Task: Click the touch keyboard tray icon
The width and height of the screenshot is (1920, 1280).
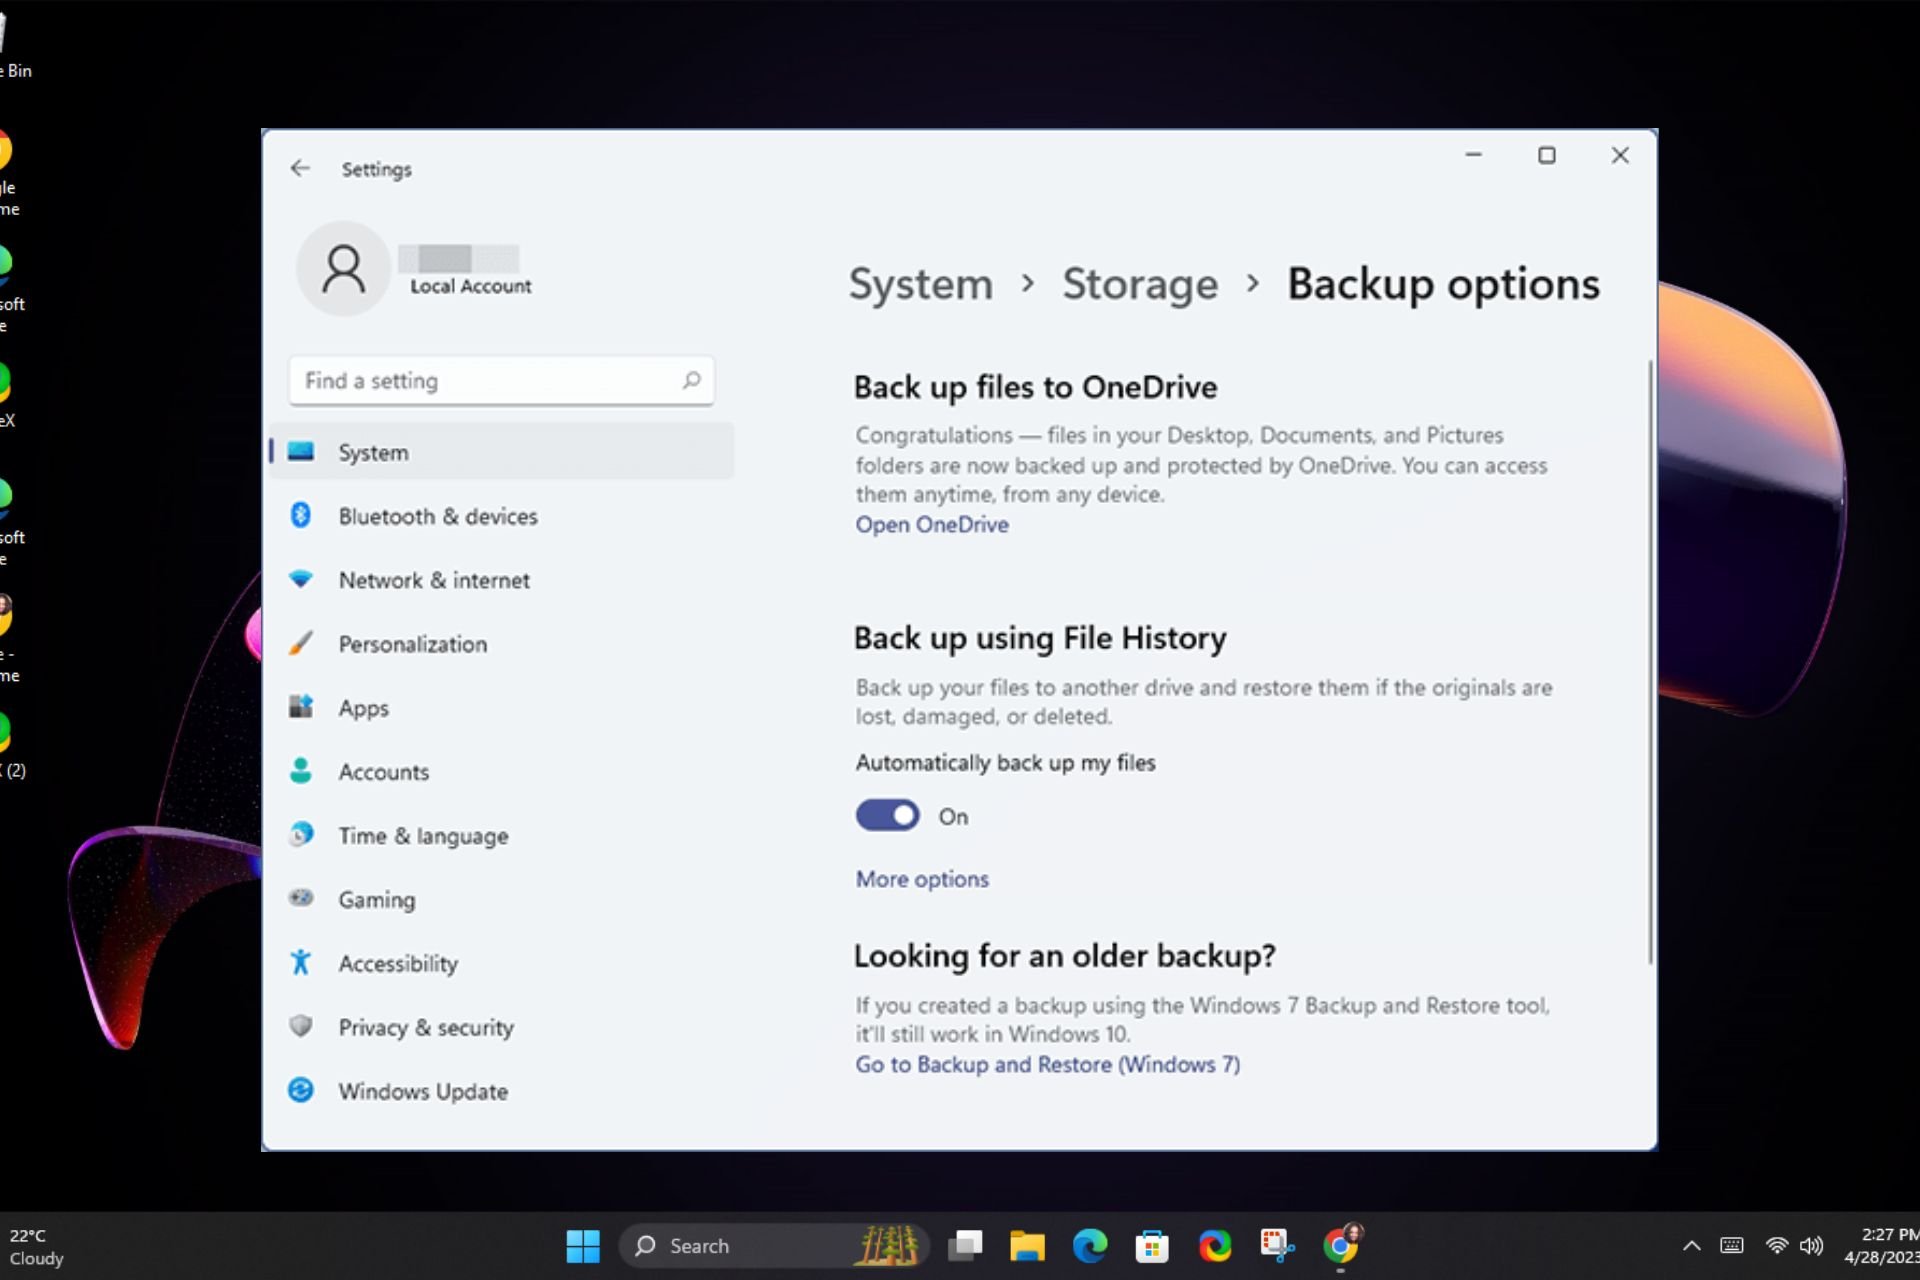Action: click(x=1732, y=1246)
